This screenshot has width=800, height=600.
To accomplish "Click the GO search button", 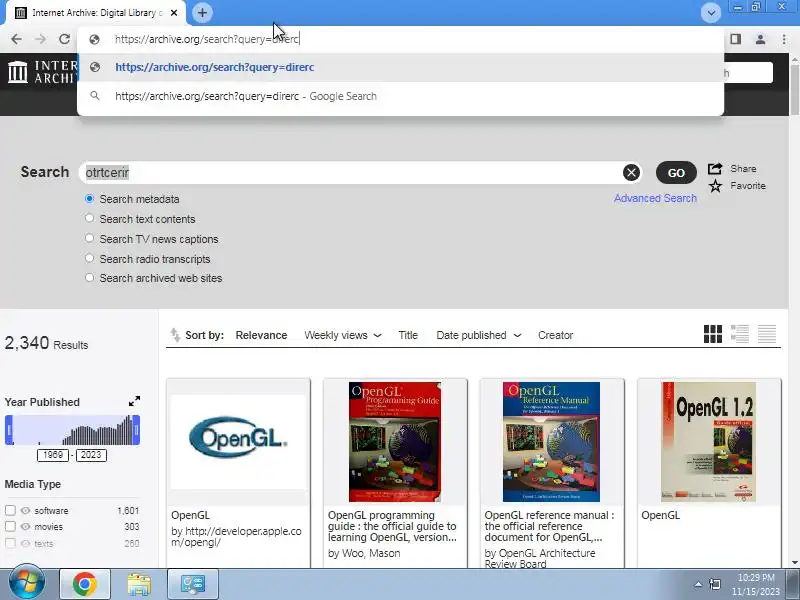I will pos(676,173).
